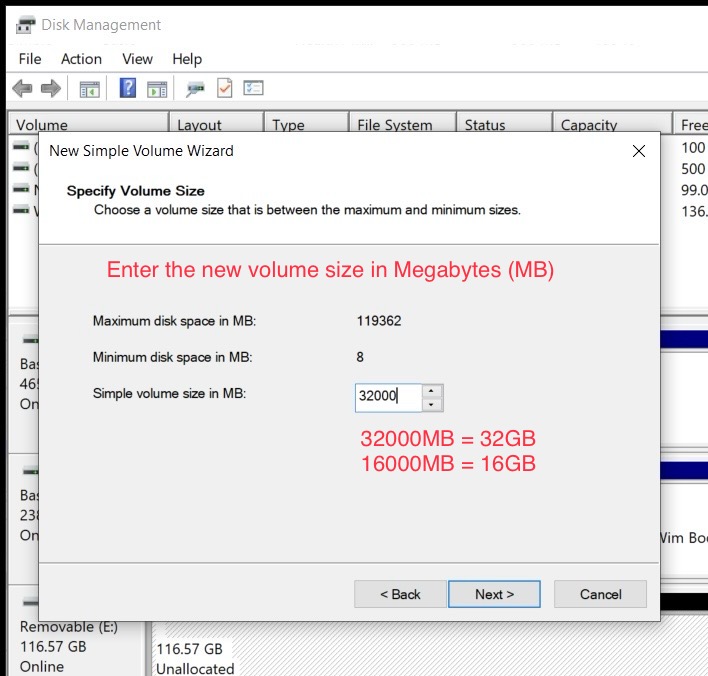
Task: Increase volume size with up spinner arrow
Action: pos(431,391)
